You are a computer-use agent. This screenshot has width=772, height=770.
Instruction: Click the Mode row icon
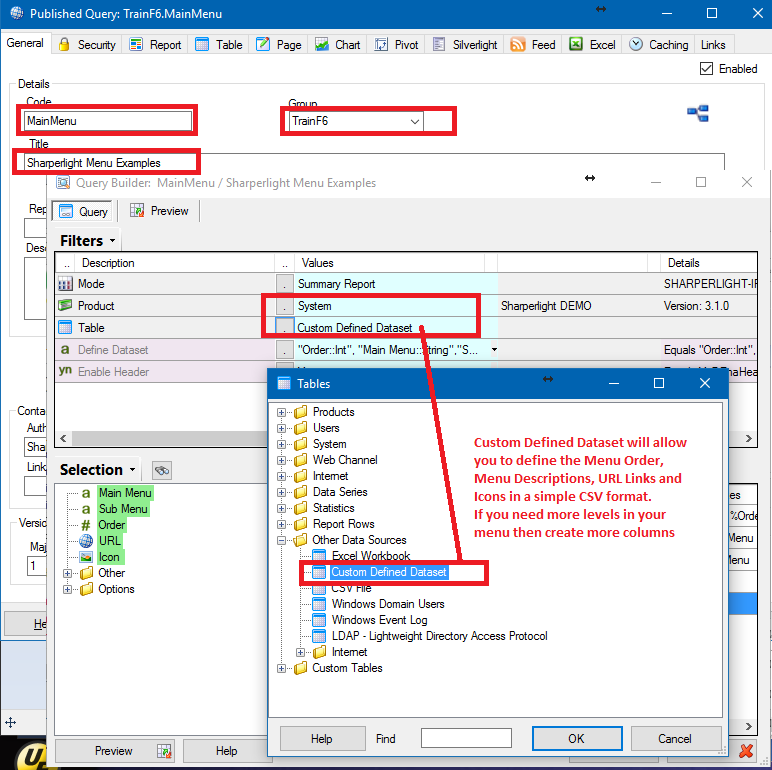pyautogui.click(x=65, y=284)
